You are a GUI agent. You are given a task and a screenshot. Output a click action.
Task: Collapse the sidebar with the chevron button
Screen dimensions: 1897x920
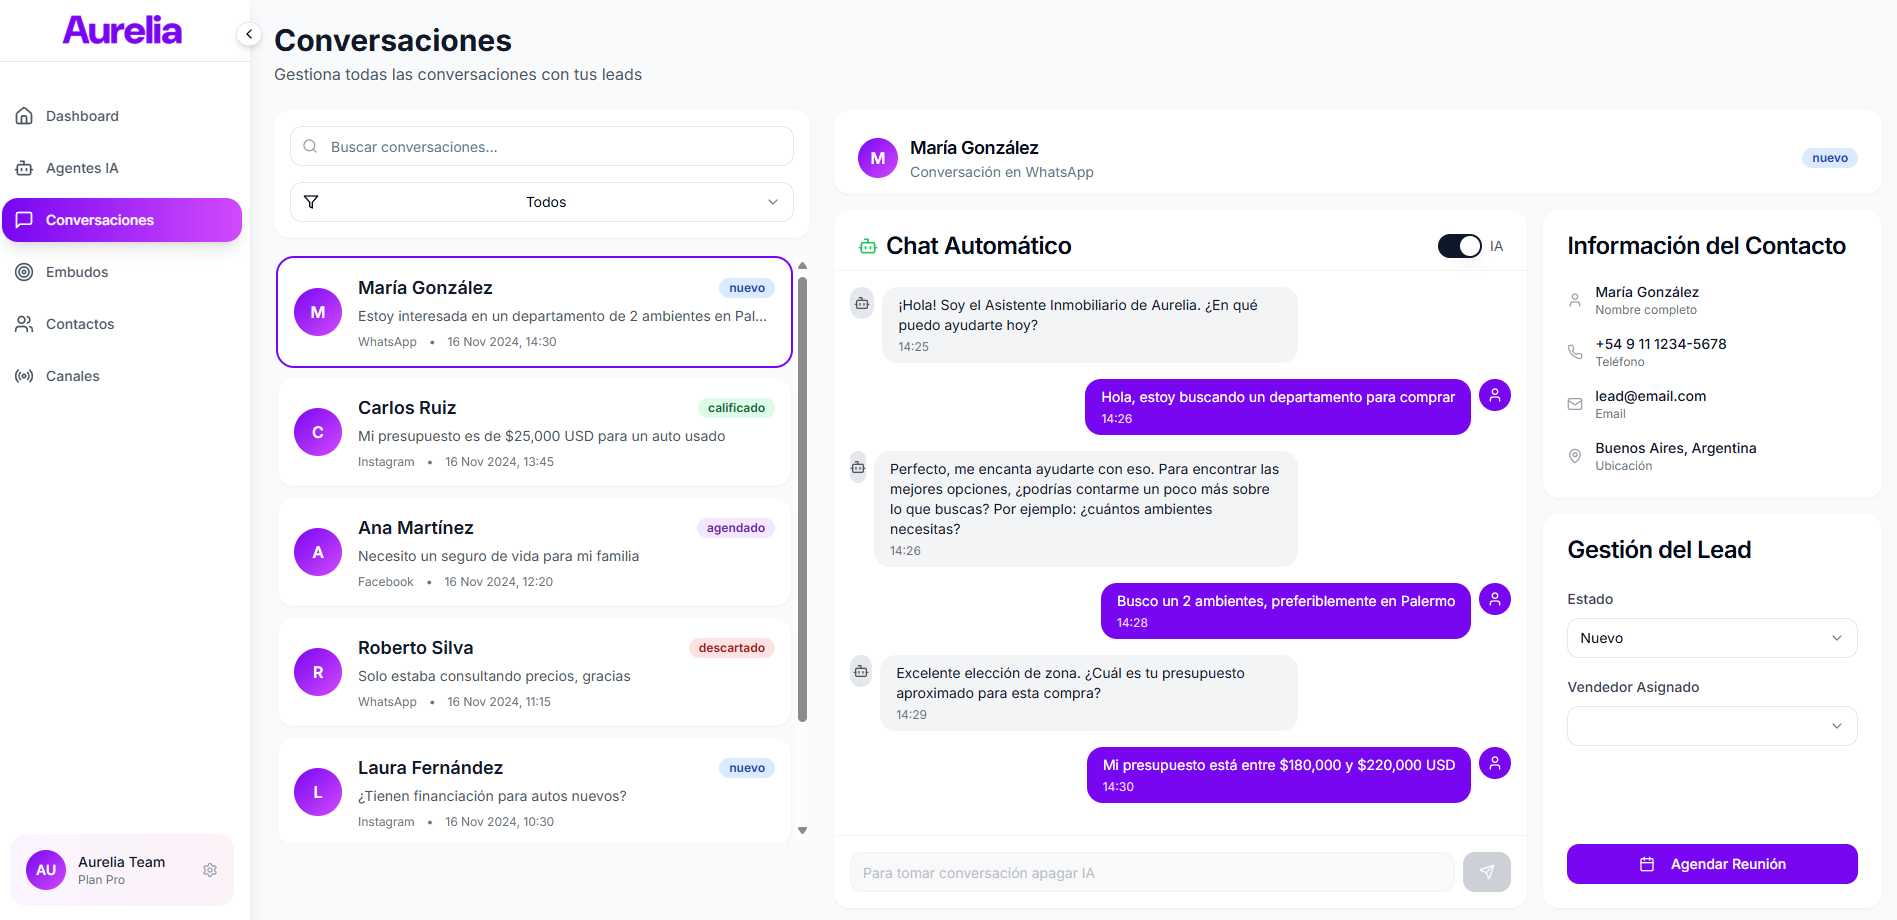click(x=249, y=34)
